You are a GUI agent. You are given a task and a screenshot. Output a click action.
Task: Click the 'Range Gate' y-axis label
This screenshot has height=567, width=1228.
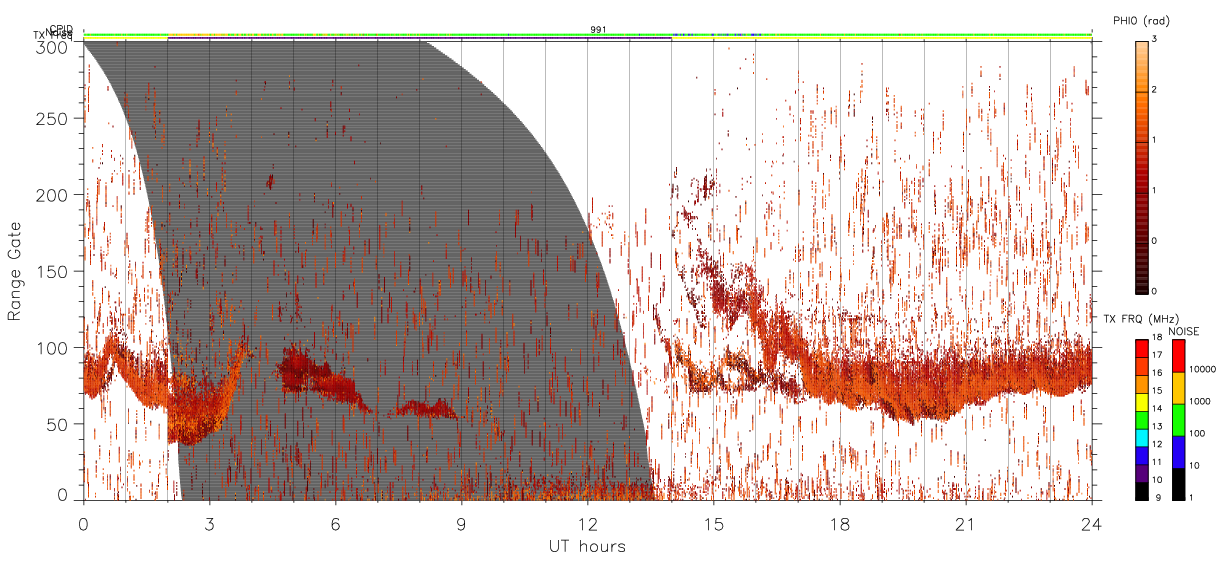pos(15,272)
